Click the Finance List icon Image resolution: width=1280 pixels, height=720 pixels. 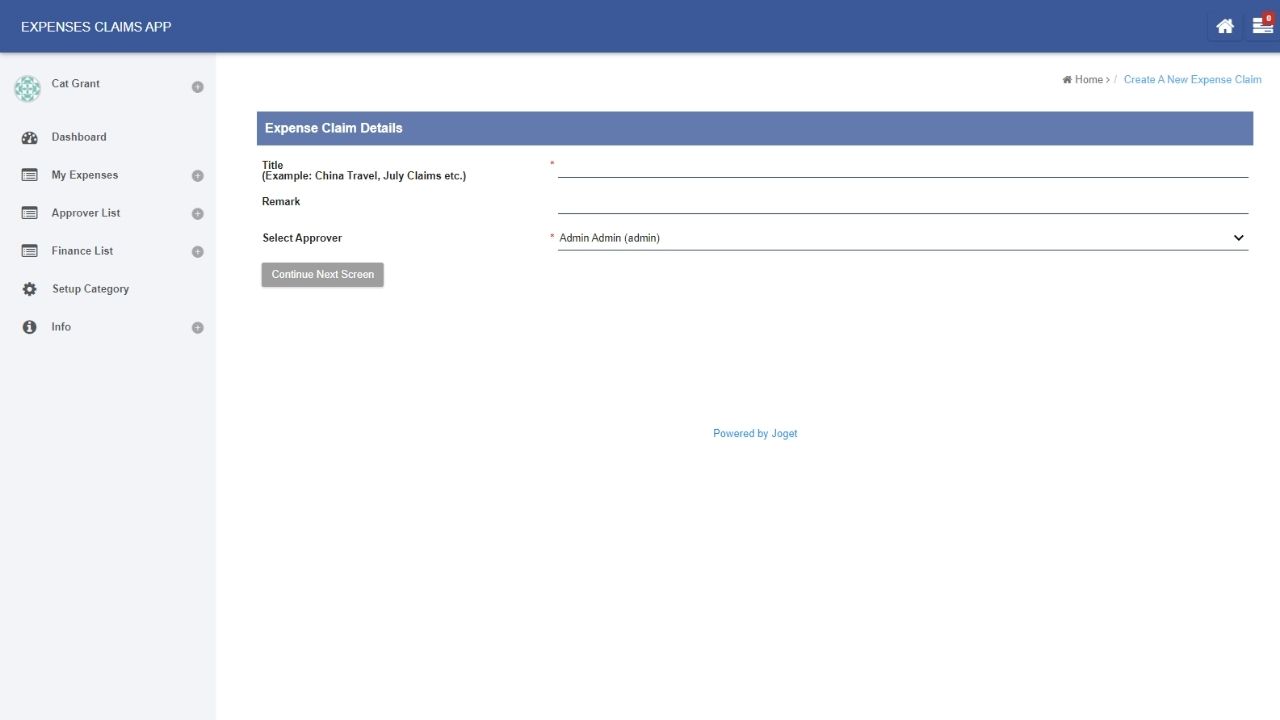click(x=29, y=251)
